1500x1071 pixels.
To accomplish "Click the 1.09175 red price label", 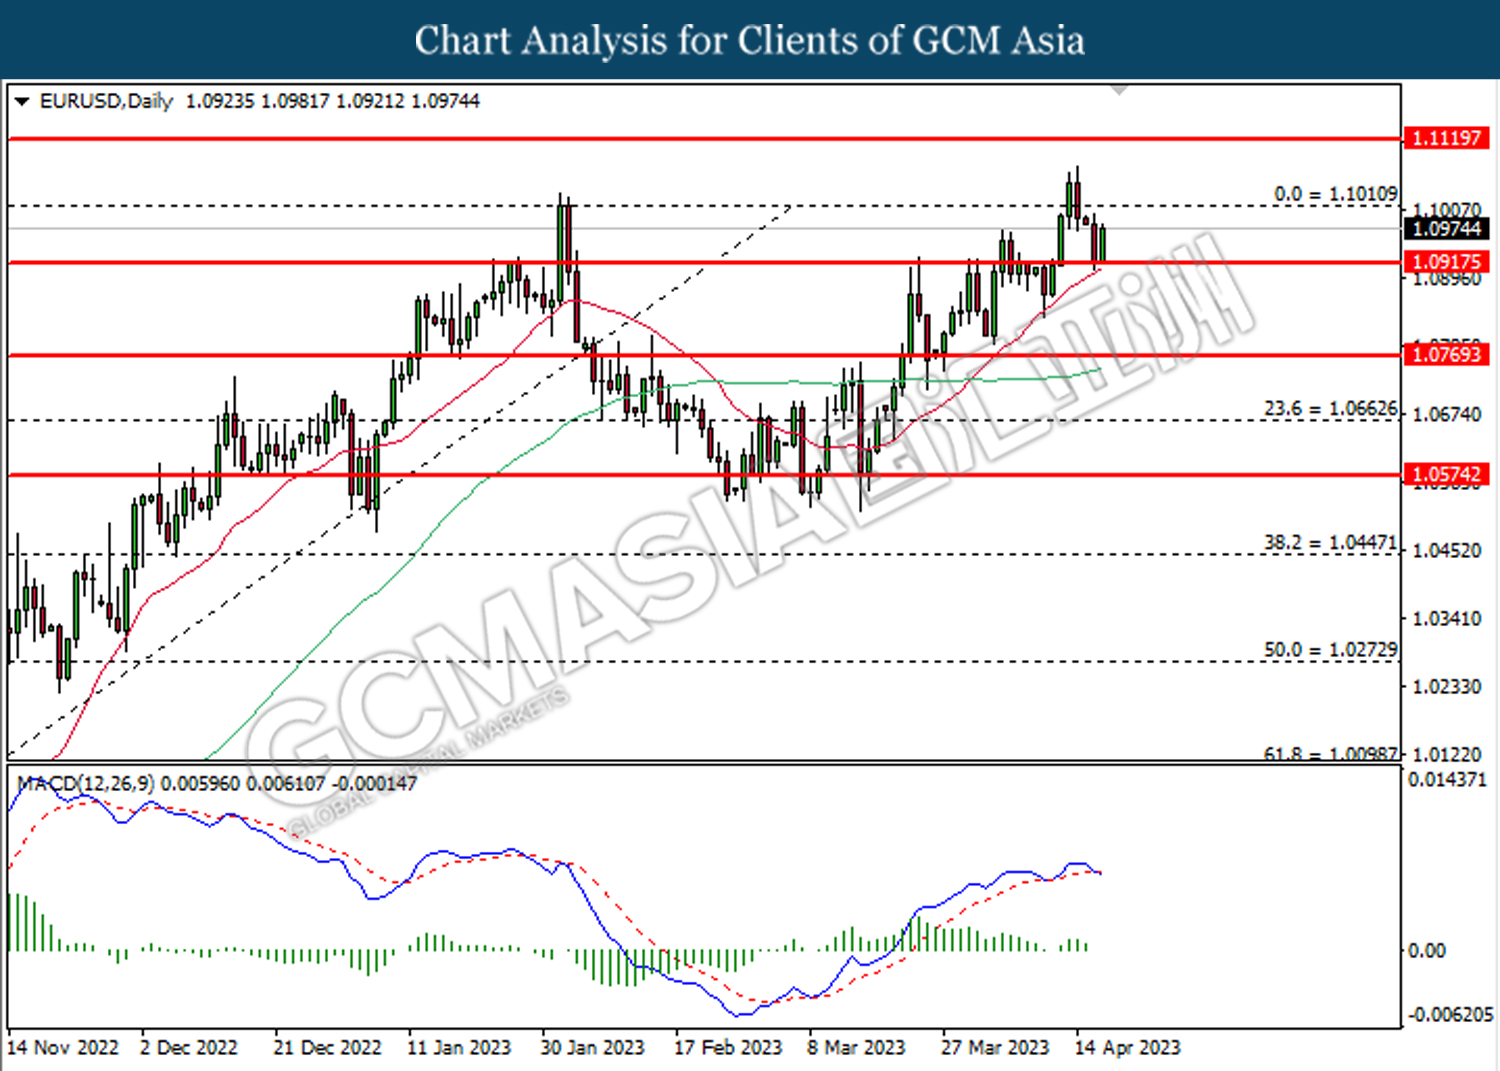I will (x=1446, y=262).
